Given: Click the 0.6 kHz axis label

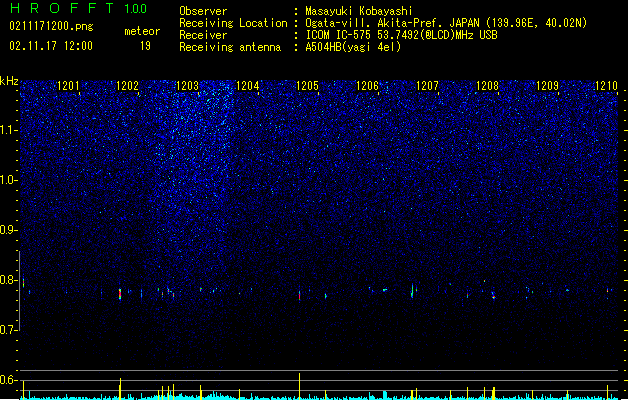Looking at the screenshot, I should [8, 380].
